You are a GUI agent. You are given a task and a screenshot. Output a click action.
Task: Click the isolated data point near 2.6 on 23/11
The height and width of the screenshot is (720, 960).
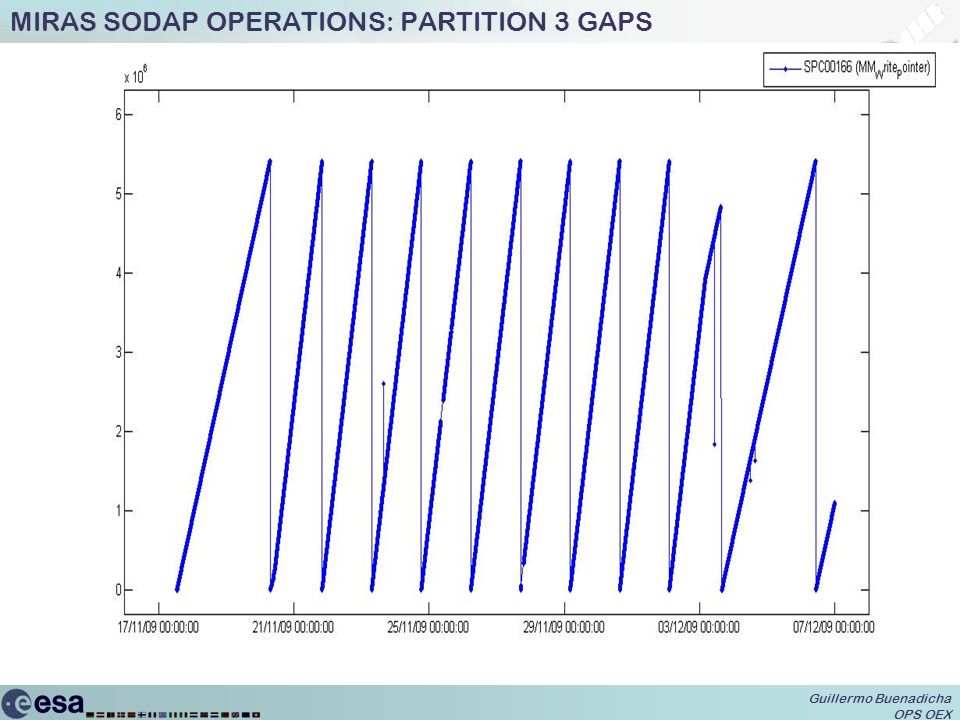coord(383,383)
